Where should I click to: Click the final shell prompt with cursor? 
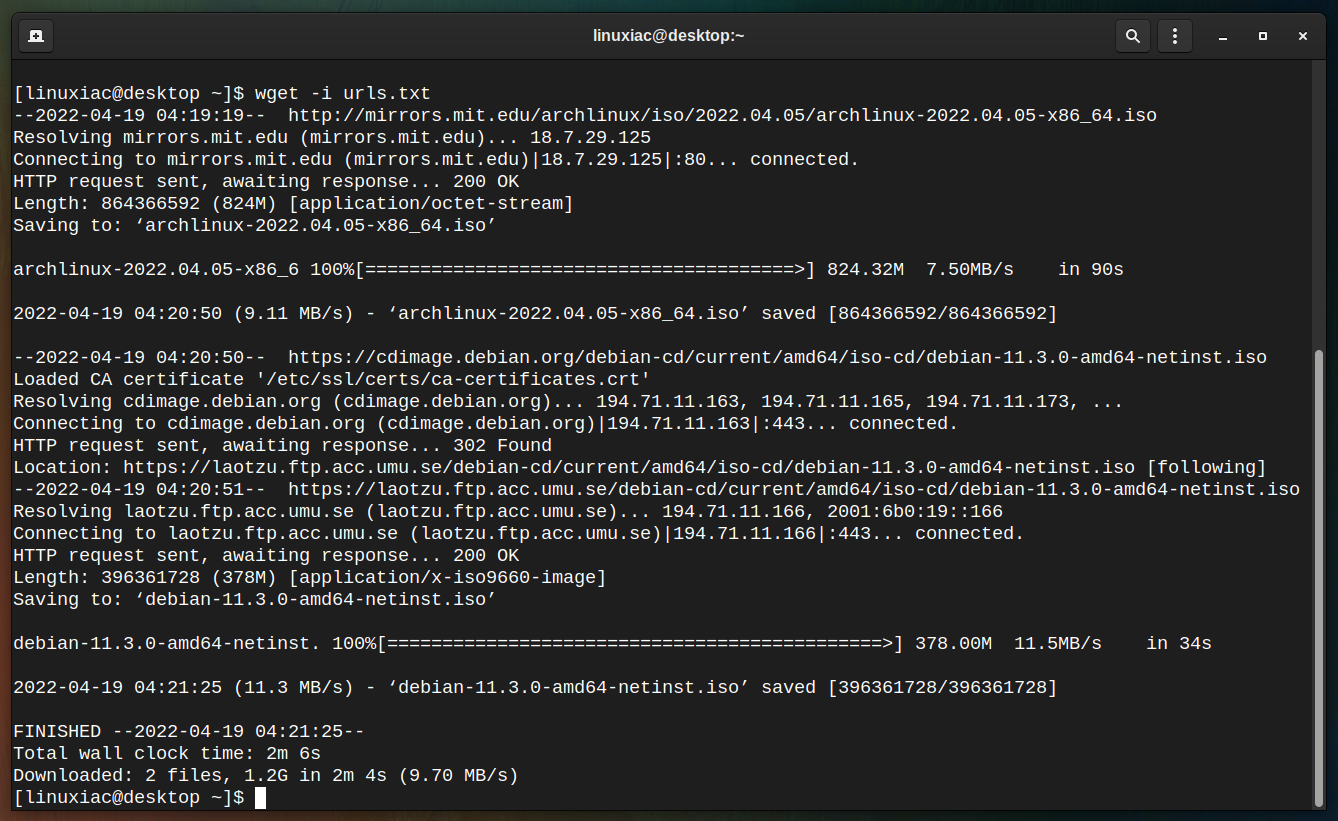click(140, 797)
